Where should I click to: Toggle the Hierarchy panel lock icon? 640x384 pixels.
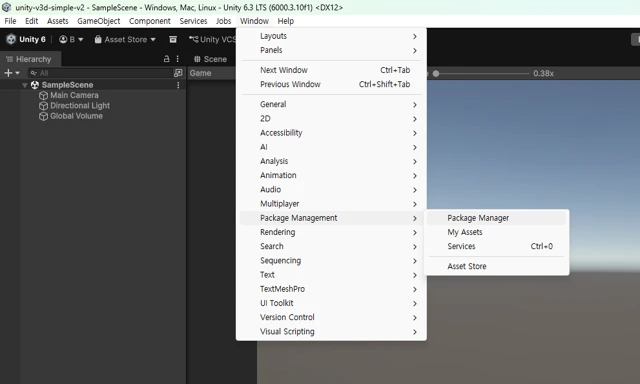coord(166,59)
